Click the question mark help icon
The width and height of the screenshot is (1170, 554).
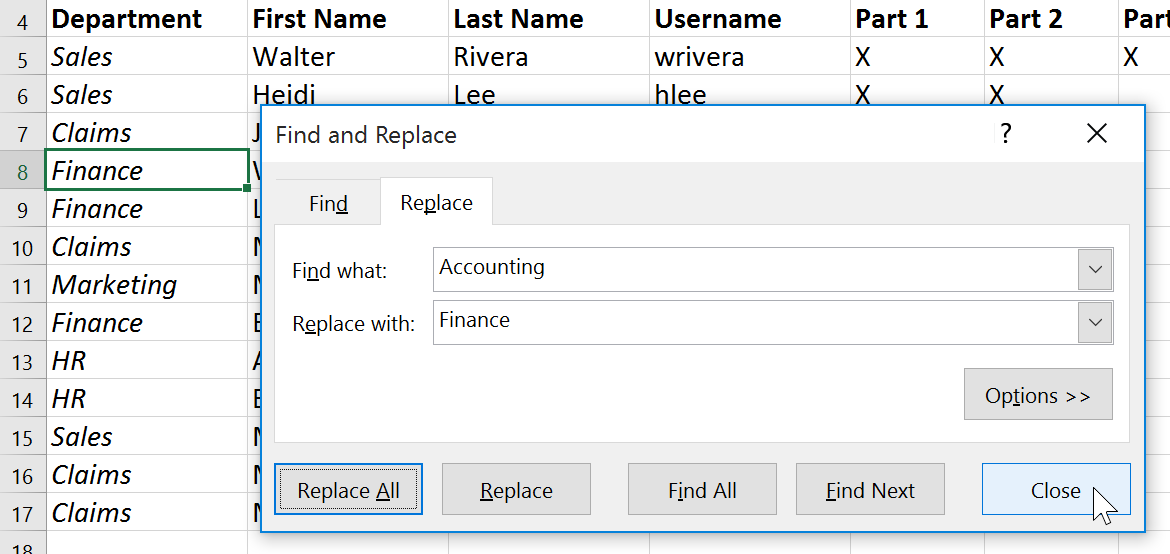[x=1006, y=133]
